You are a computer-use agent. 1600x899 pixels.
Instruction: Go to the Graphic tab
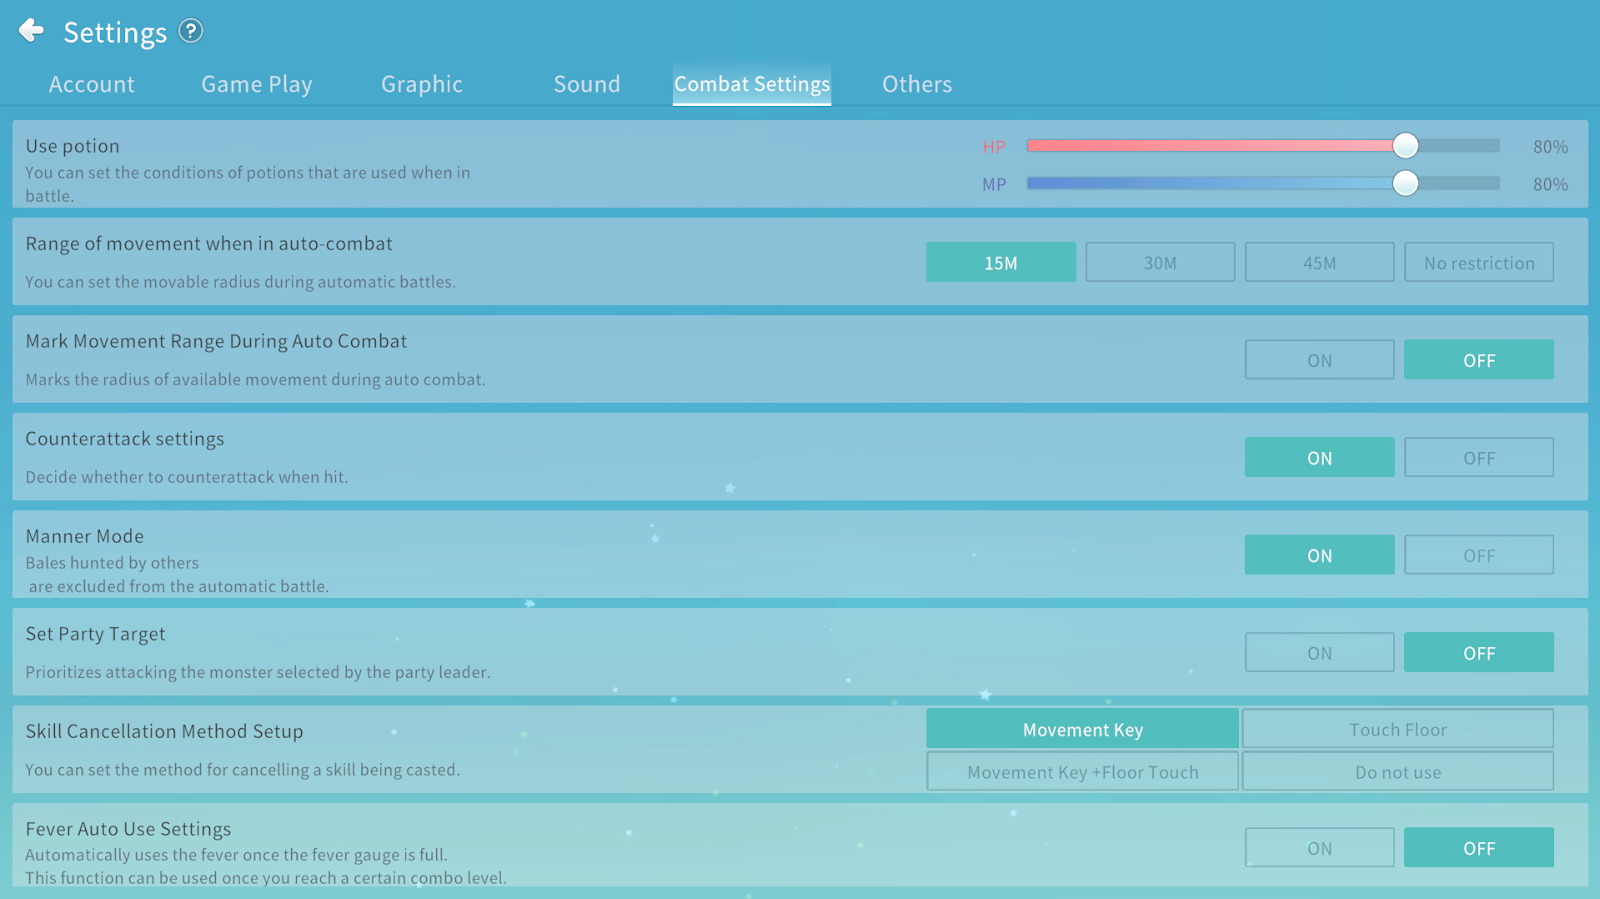click(421, 85)
